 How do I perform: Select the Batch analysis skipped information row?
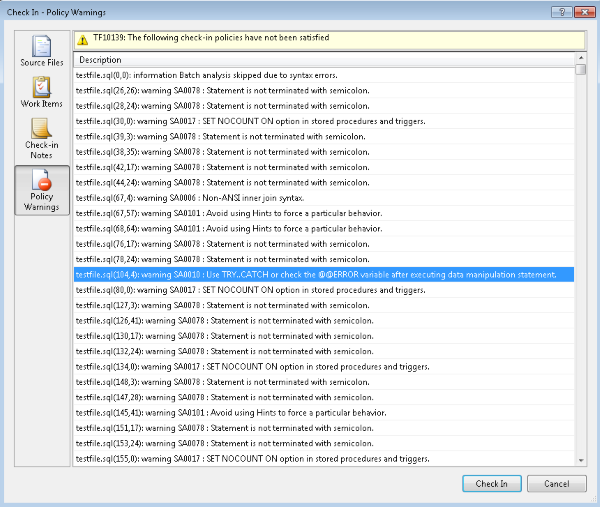[324, 75]
